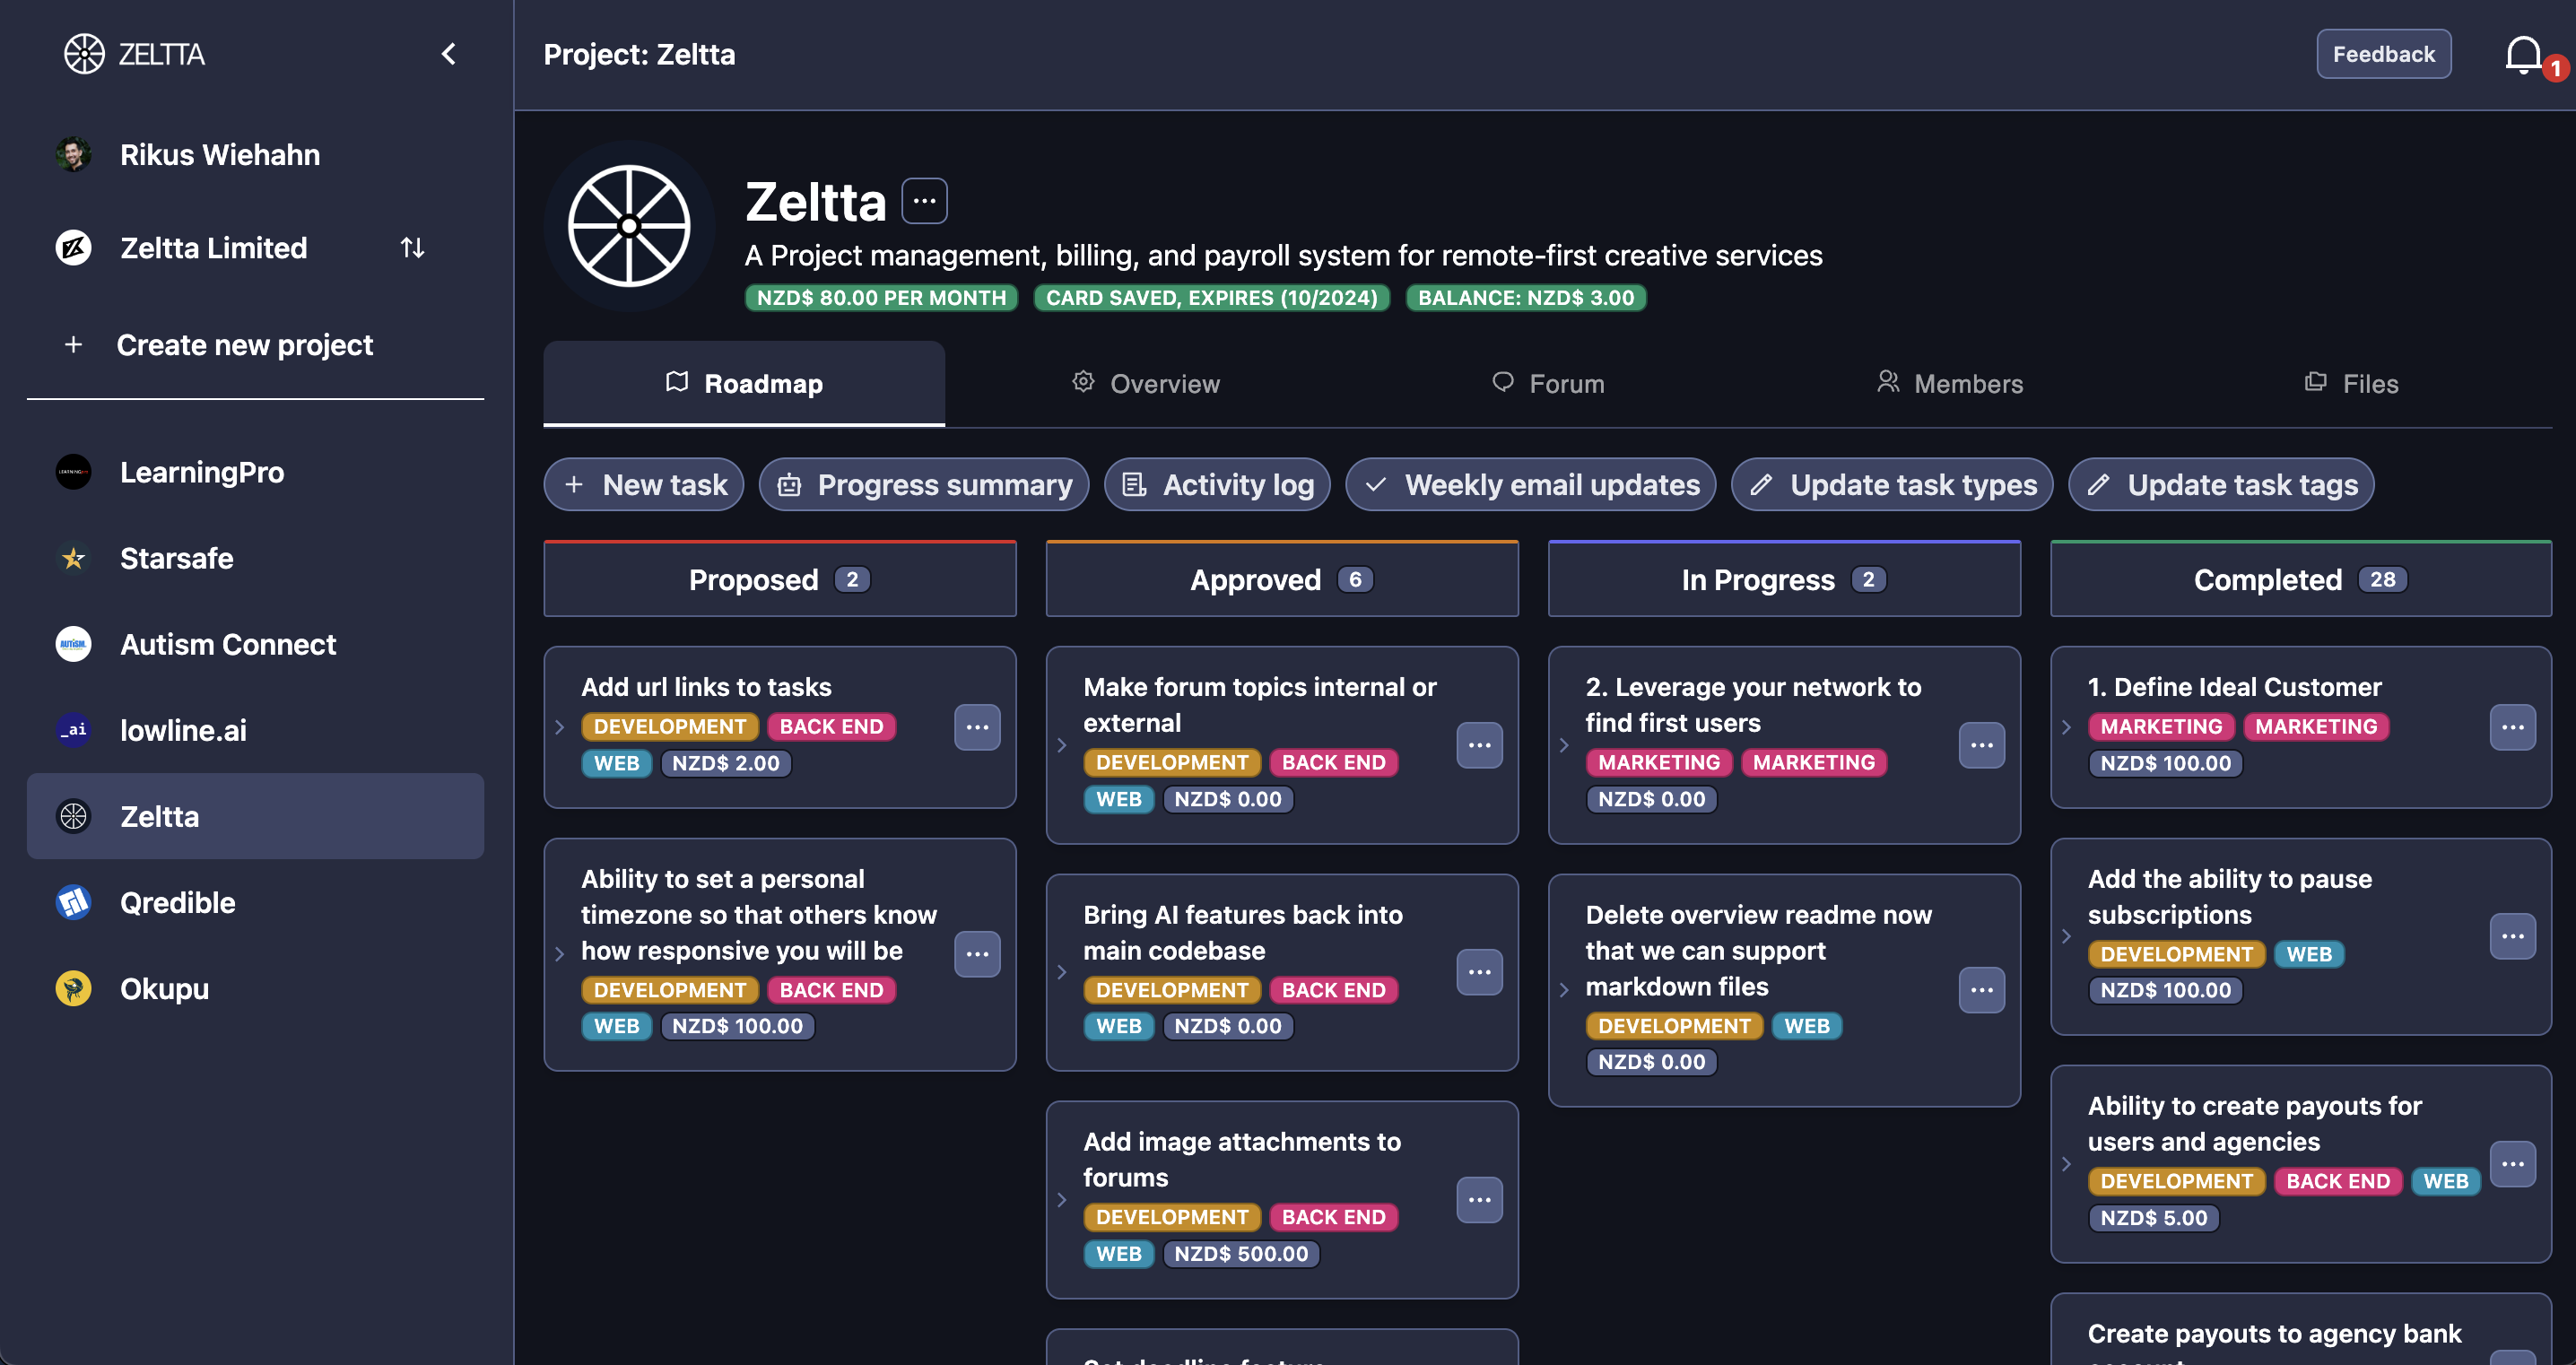Open options menu for Add url links task
Viewport: 2576px width, 1365px height.
pyautogui.click(x=977, y=727)
